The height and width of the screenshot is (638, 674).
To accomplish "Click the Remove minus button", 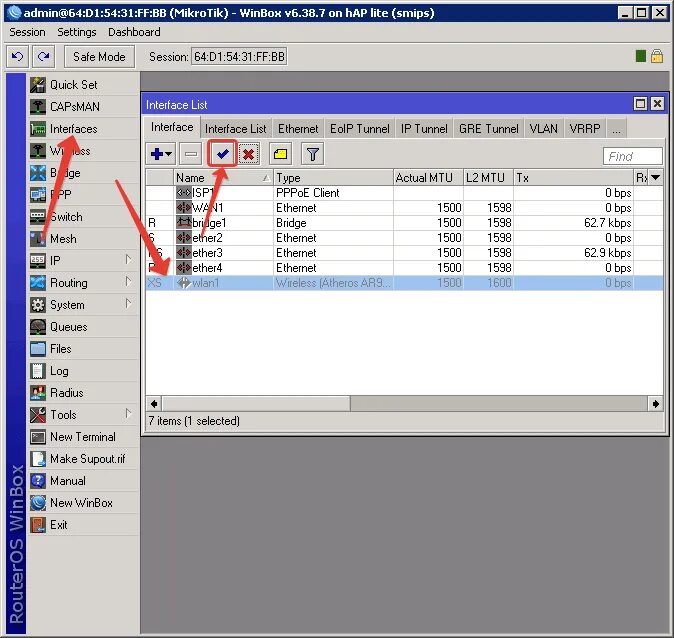I will point(191,154).
